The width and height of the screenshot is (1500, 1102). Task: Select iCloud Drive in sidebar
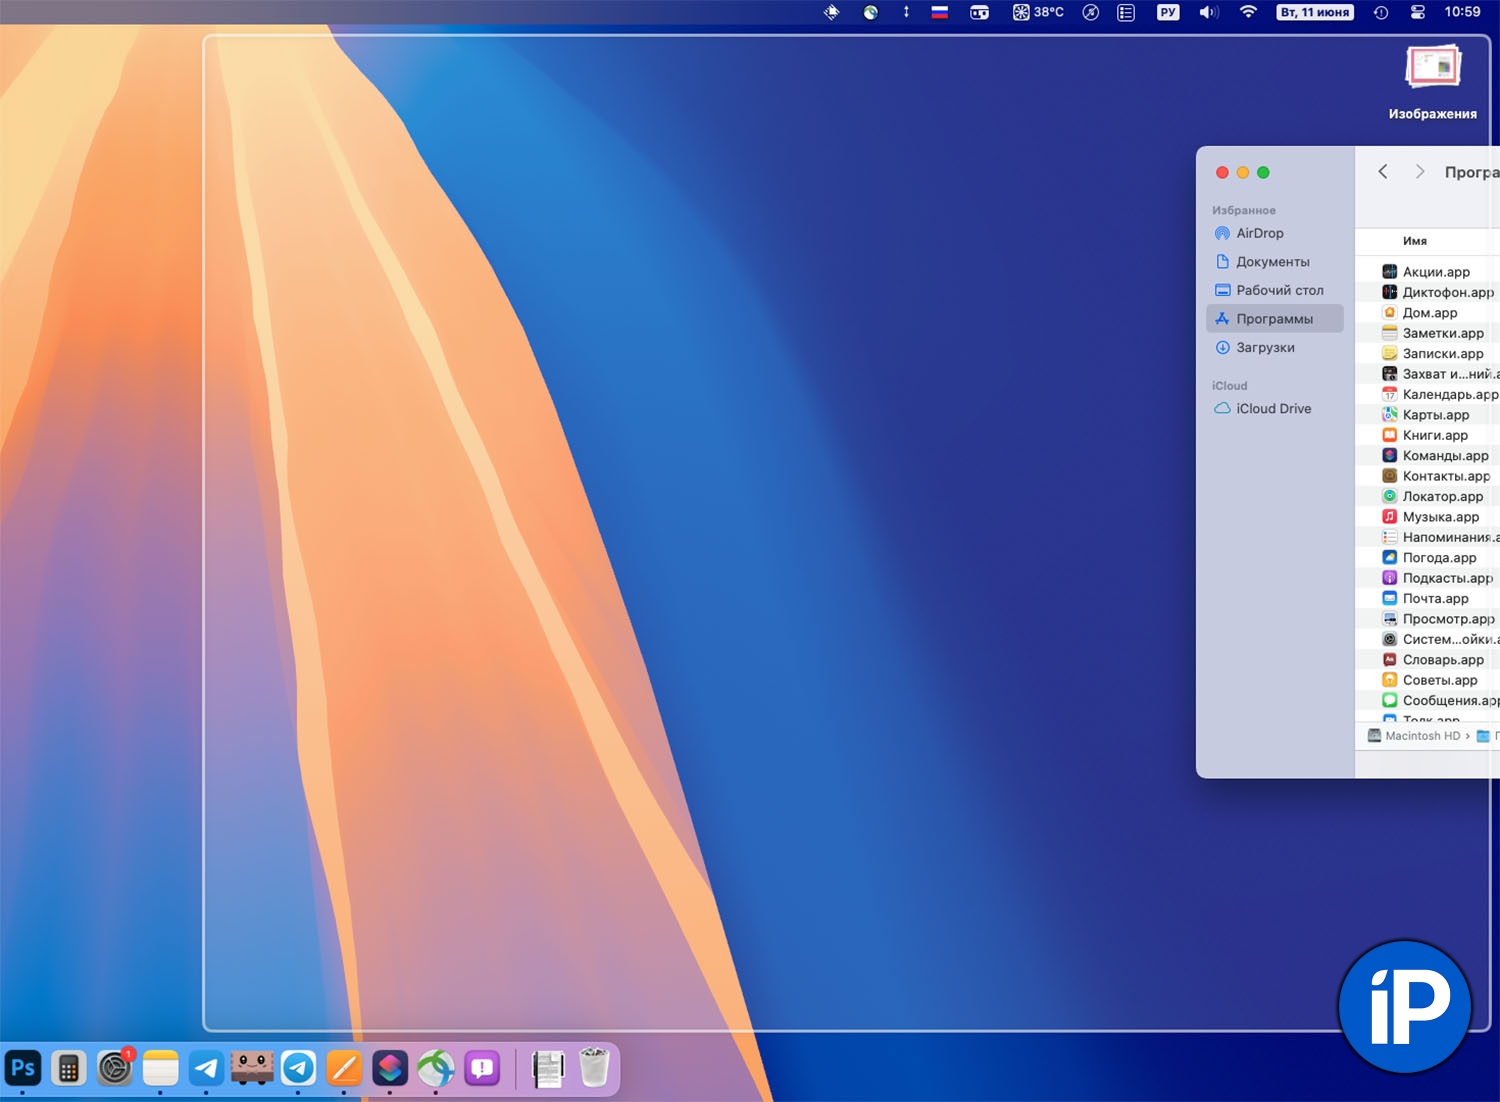pyautogui.click(x=1273, y=409)
